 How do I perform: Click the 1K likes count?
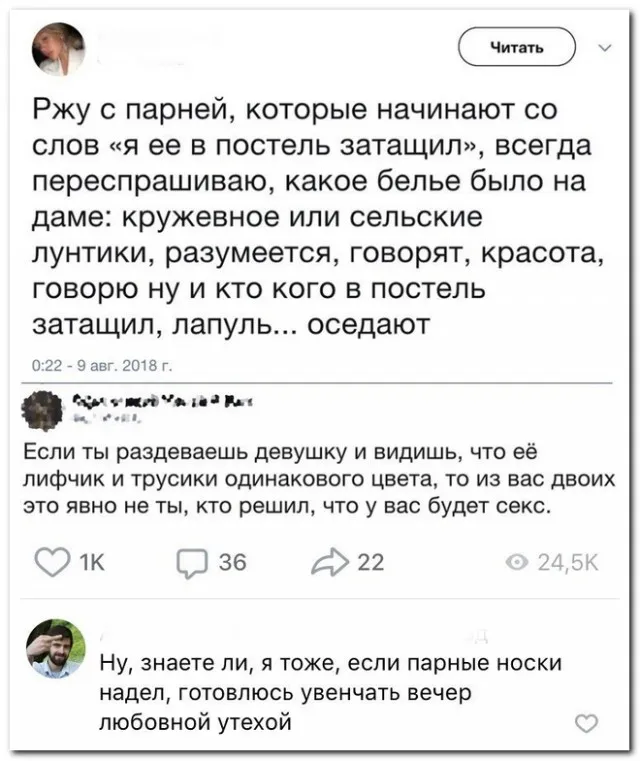click(x=90, y=564)
